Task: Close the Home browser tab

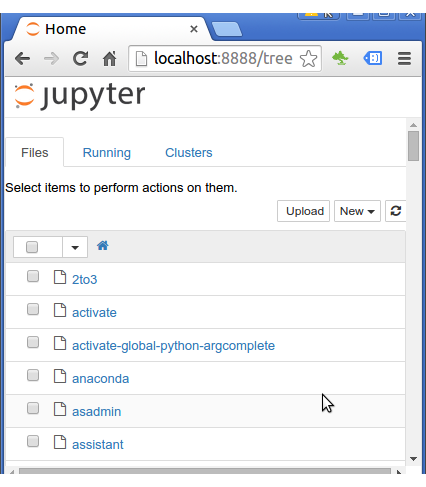Action: pos(194,29)
